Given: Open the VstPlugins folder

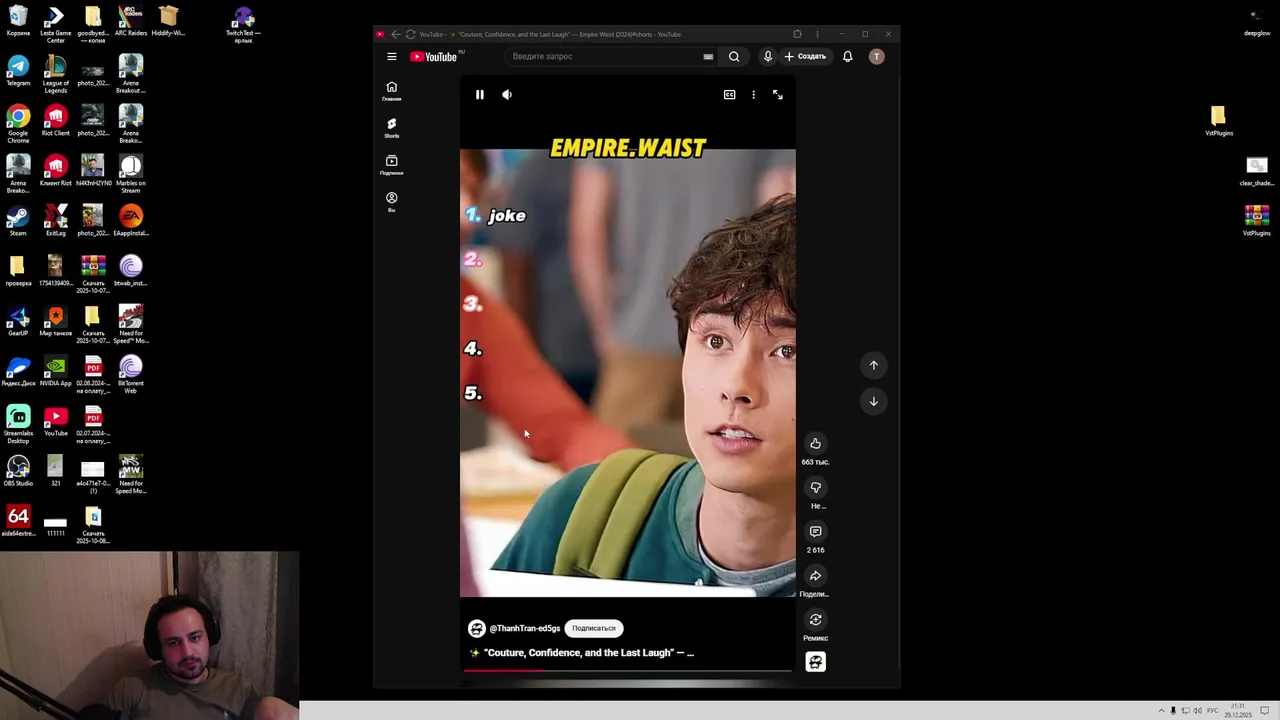Looking at the screenshot, I should [x=1219, y=122].
